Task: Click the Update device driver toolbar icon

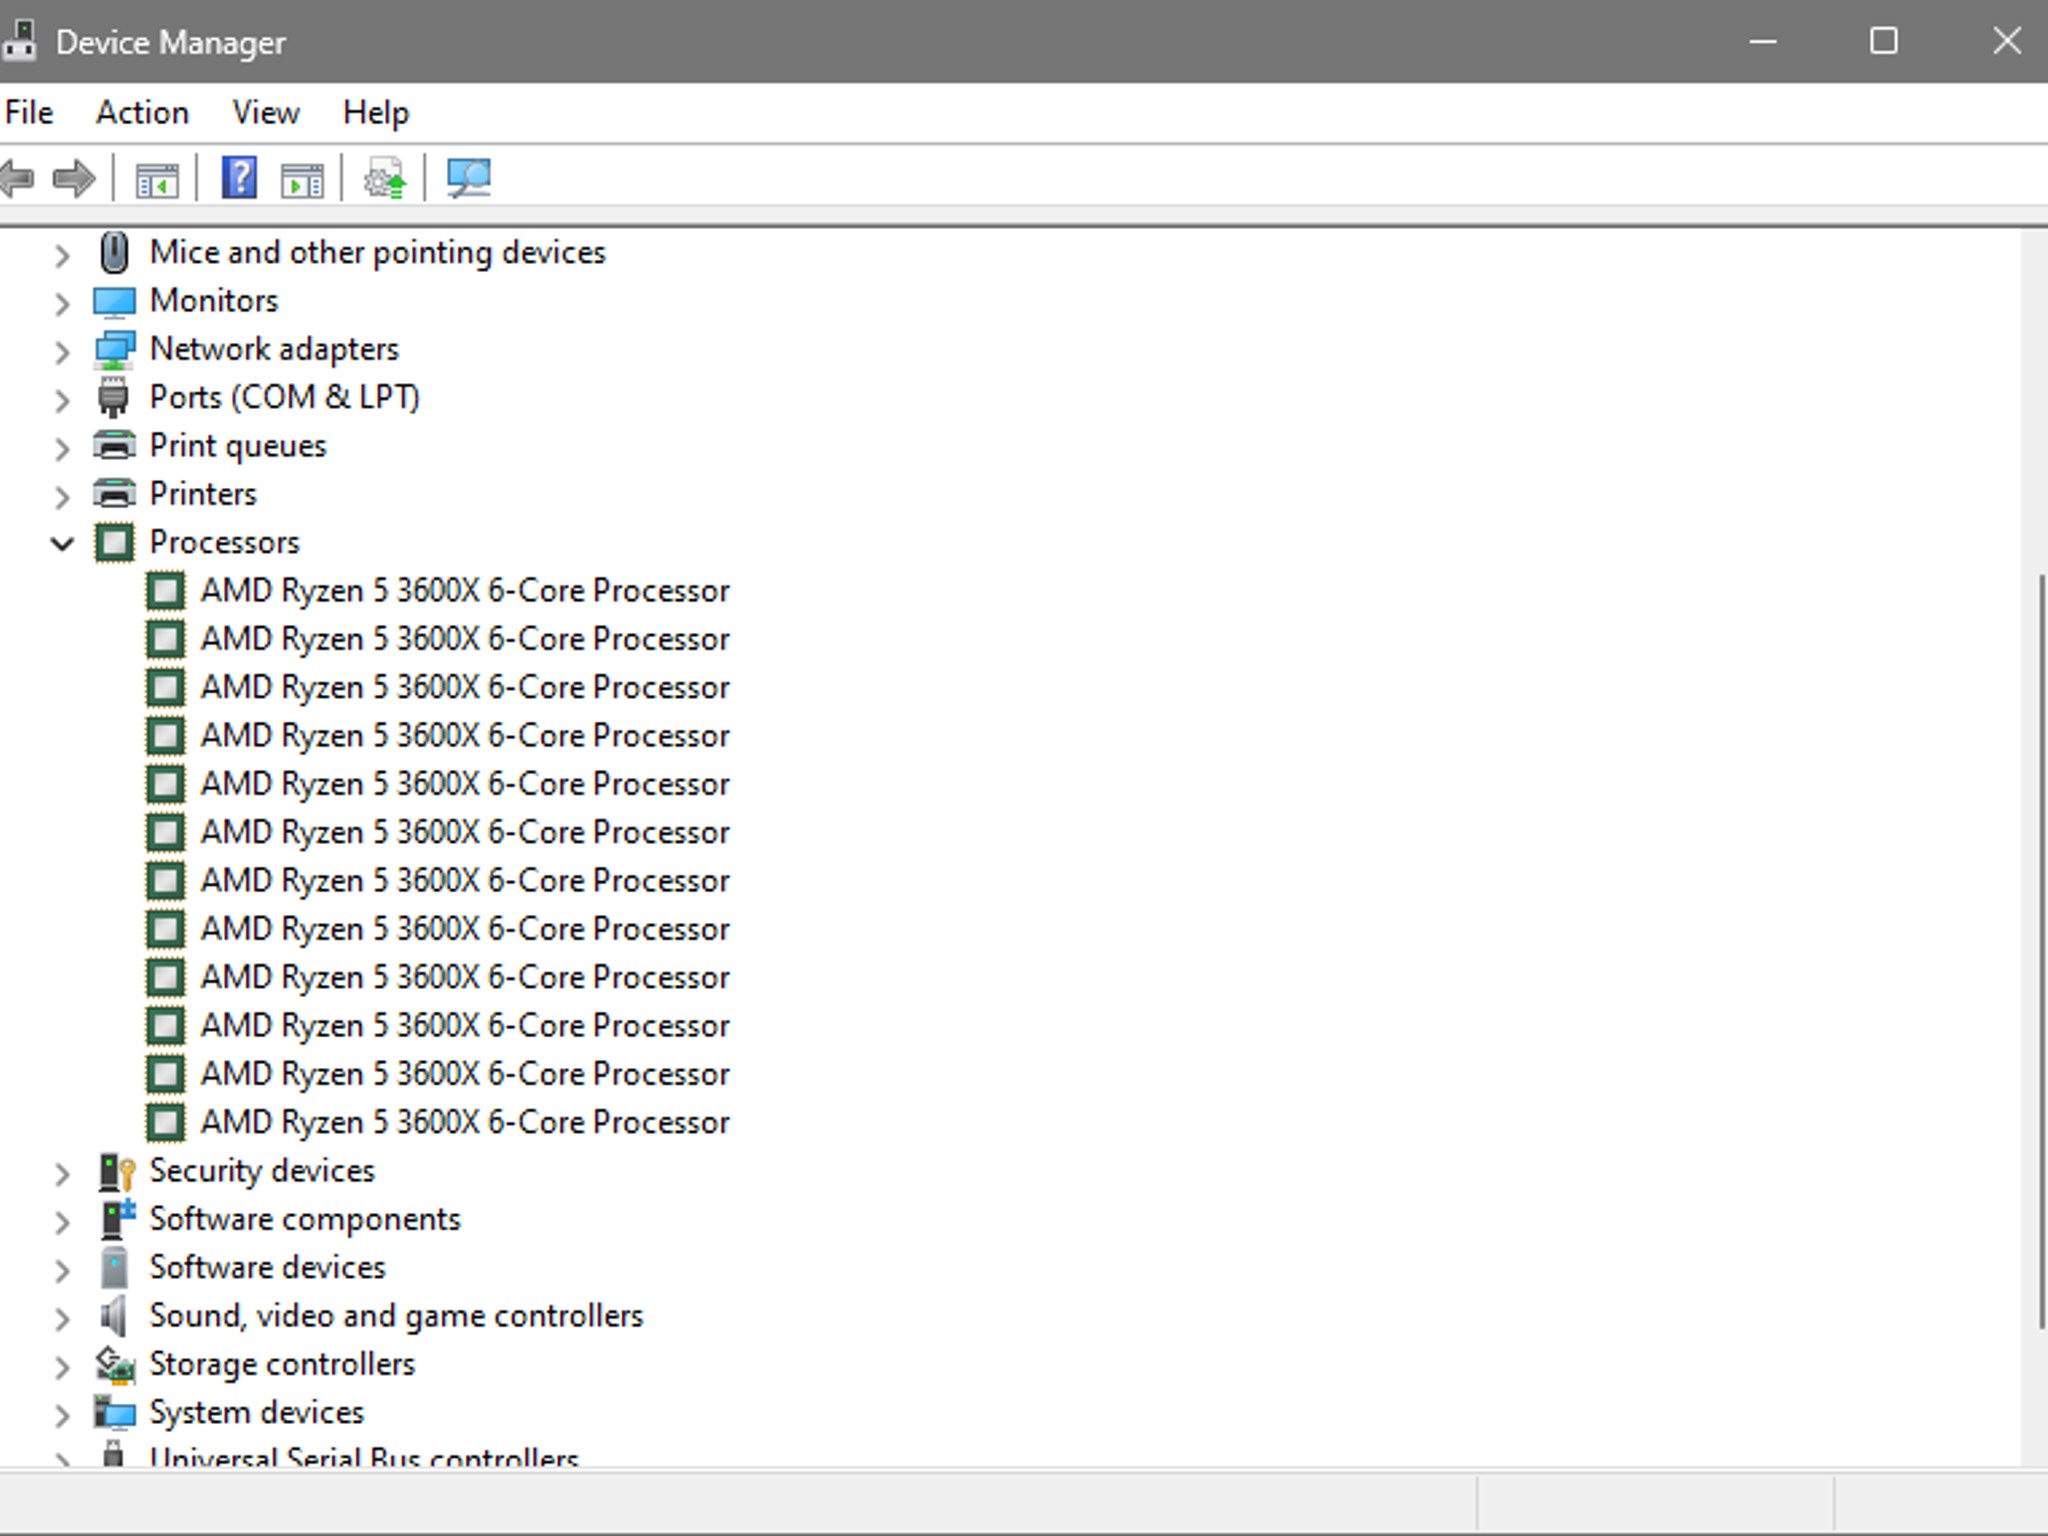Action: click(x=385, y=180)
